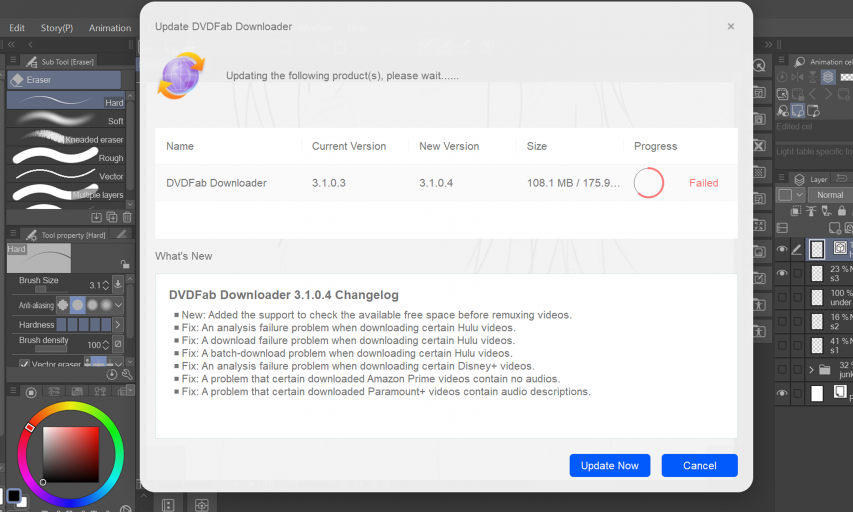This screenshot has width=853, height=512.
Task: Toggle the tool property lock icon
Action: click(x=125, y=264)
